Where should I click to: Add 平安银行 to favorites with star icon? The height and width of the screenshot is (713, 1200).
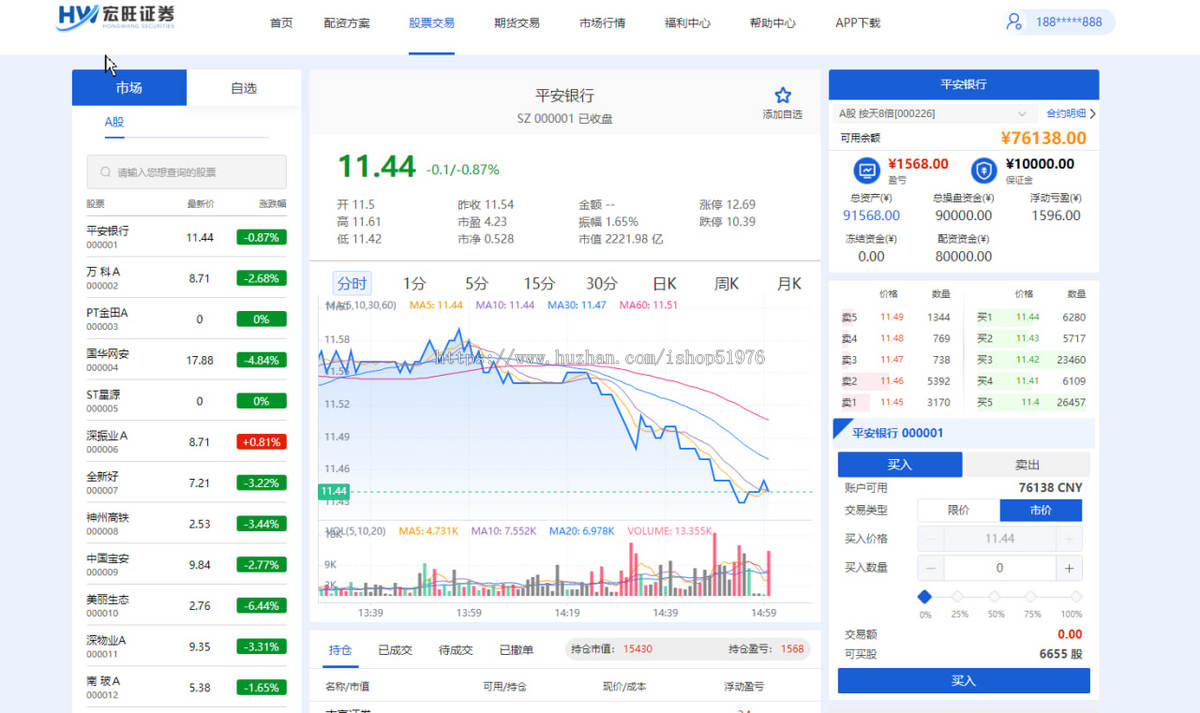[x=783, y=96]
